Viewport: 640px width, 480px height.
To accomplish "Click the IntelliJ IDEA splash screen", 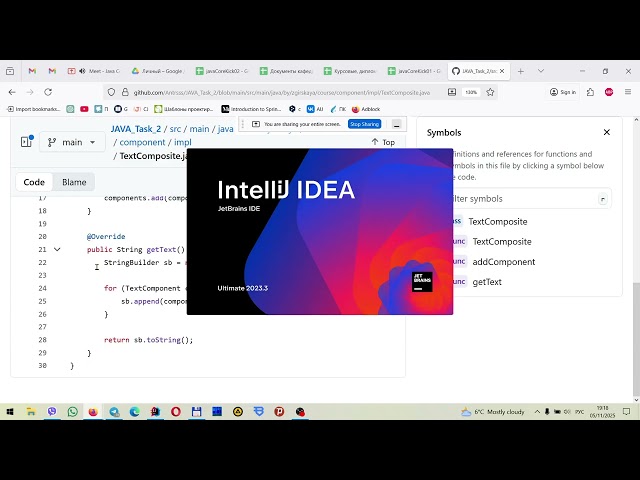I will point(320,231).
